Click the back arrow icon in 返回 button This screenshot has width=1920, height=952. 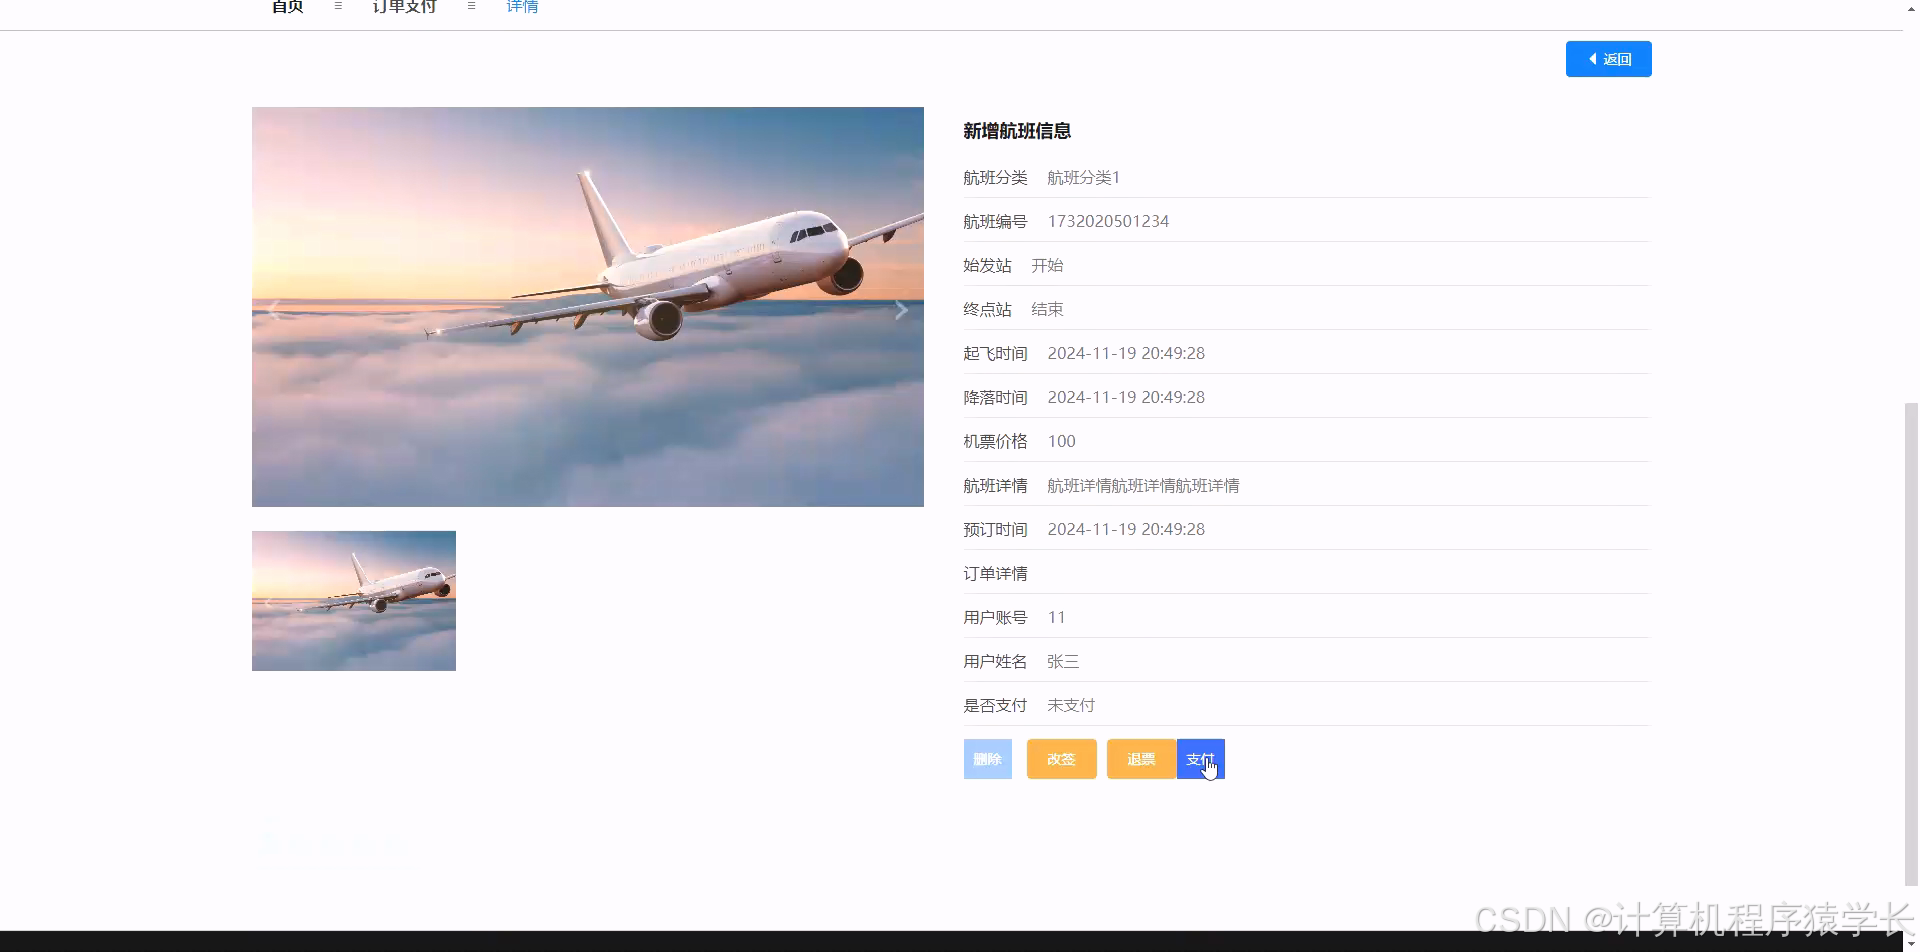1592,59
